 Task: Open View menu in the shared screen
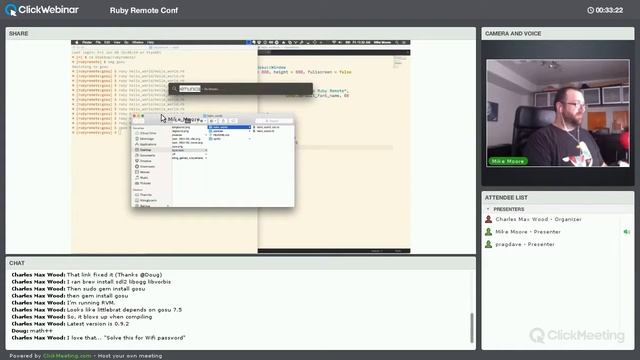click(x=117, y=42)
